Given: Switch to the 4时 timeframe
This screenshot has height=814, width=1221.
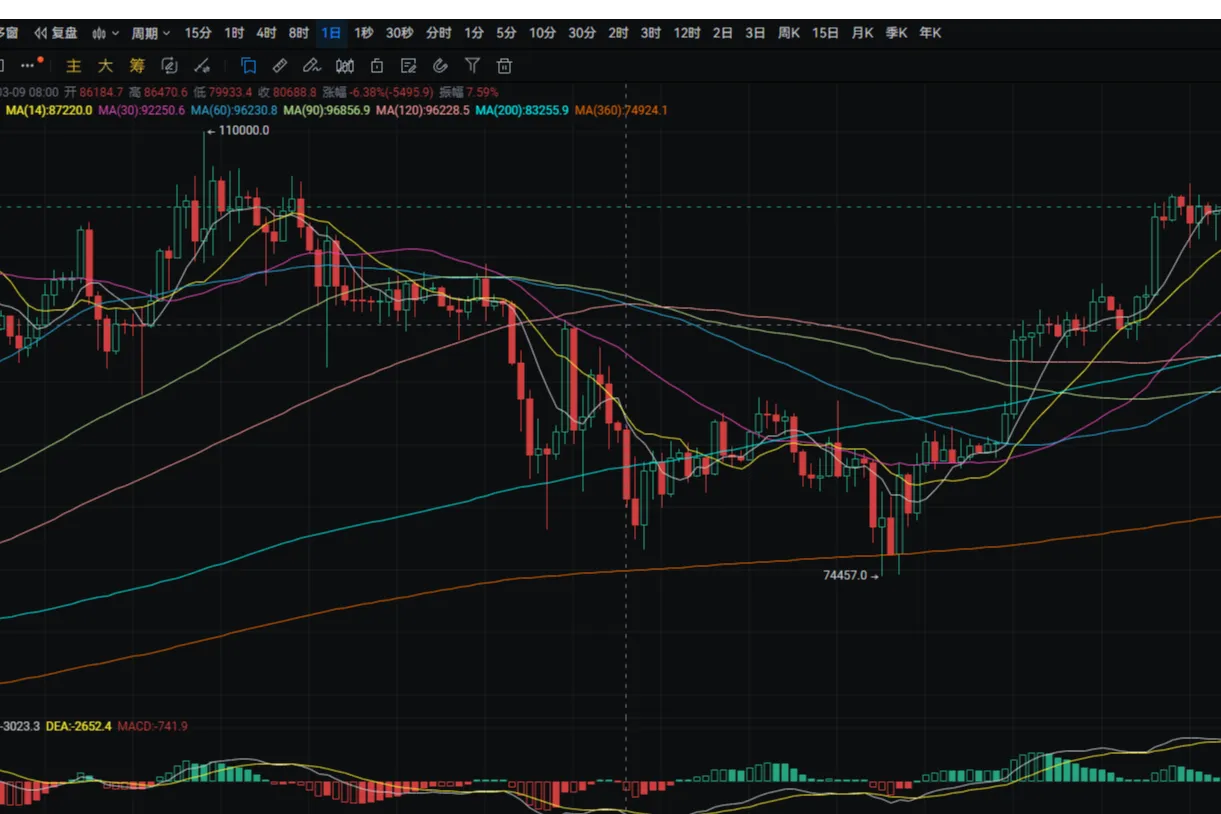Looking at the screenshot, I should tap(266, 33).
